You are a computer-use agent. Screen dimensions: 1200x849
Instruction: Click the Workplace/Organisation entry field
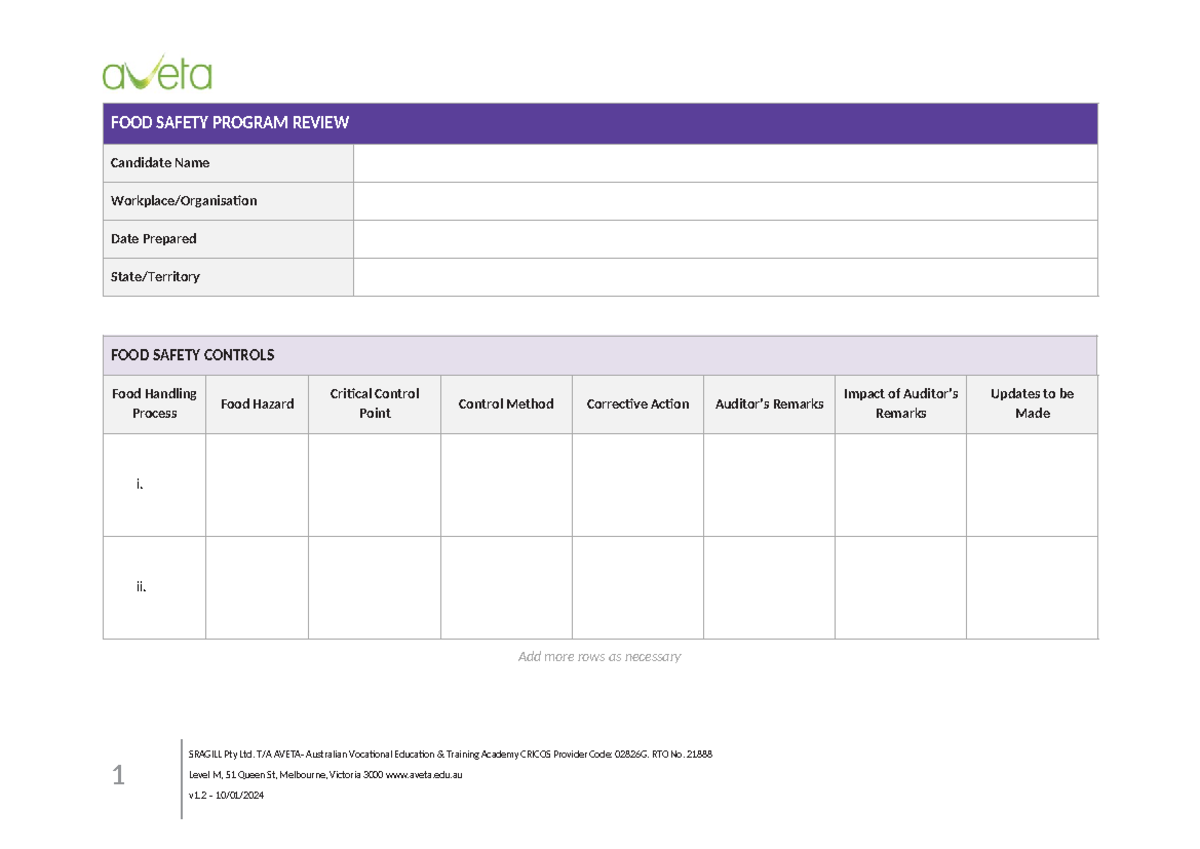(725, 201)
